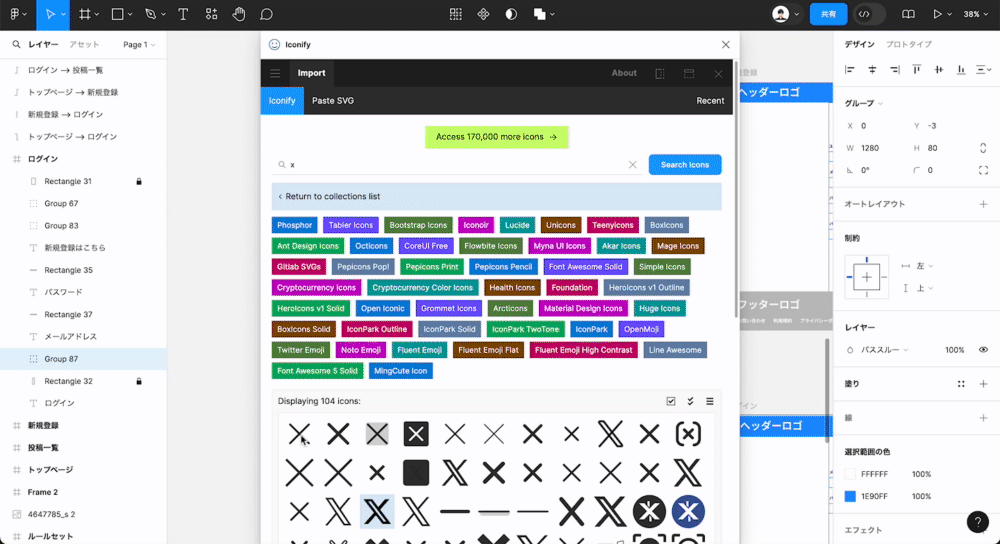The width and height of the screenshot is (1000, 544).
Task: Align horizontal centers icon
Action: (x=872, y=70)
